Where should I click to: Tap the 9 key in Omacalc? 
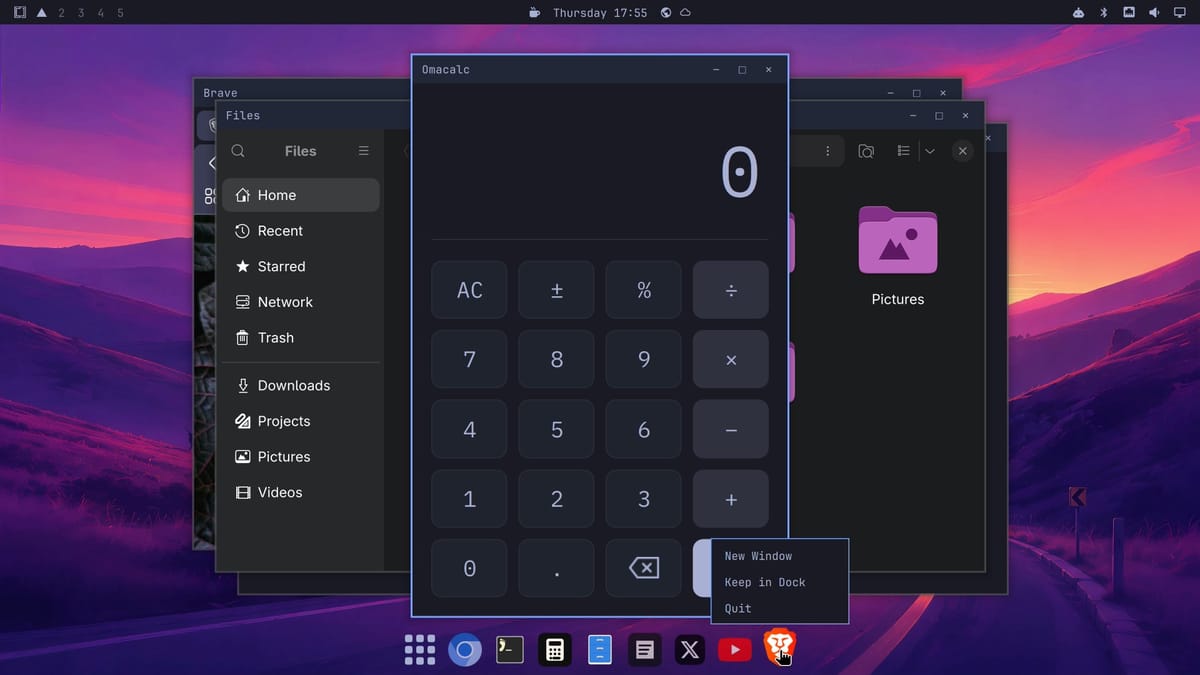point(644,359)
